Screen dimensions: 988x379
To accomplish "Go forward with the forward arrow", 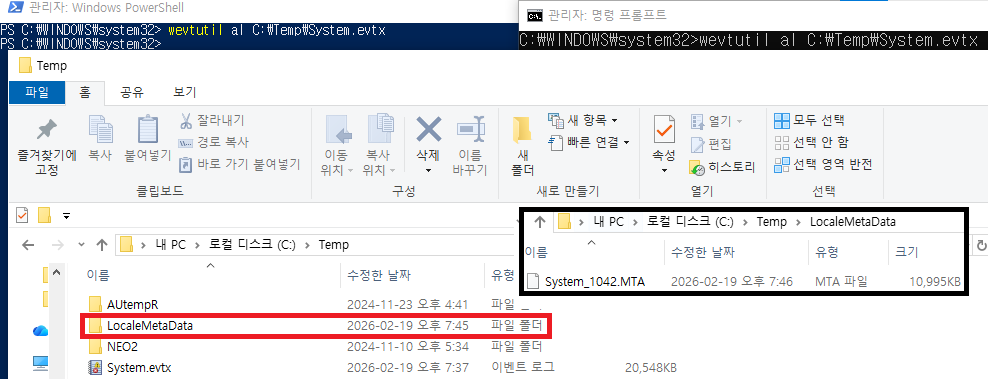I will pos(57,245).
